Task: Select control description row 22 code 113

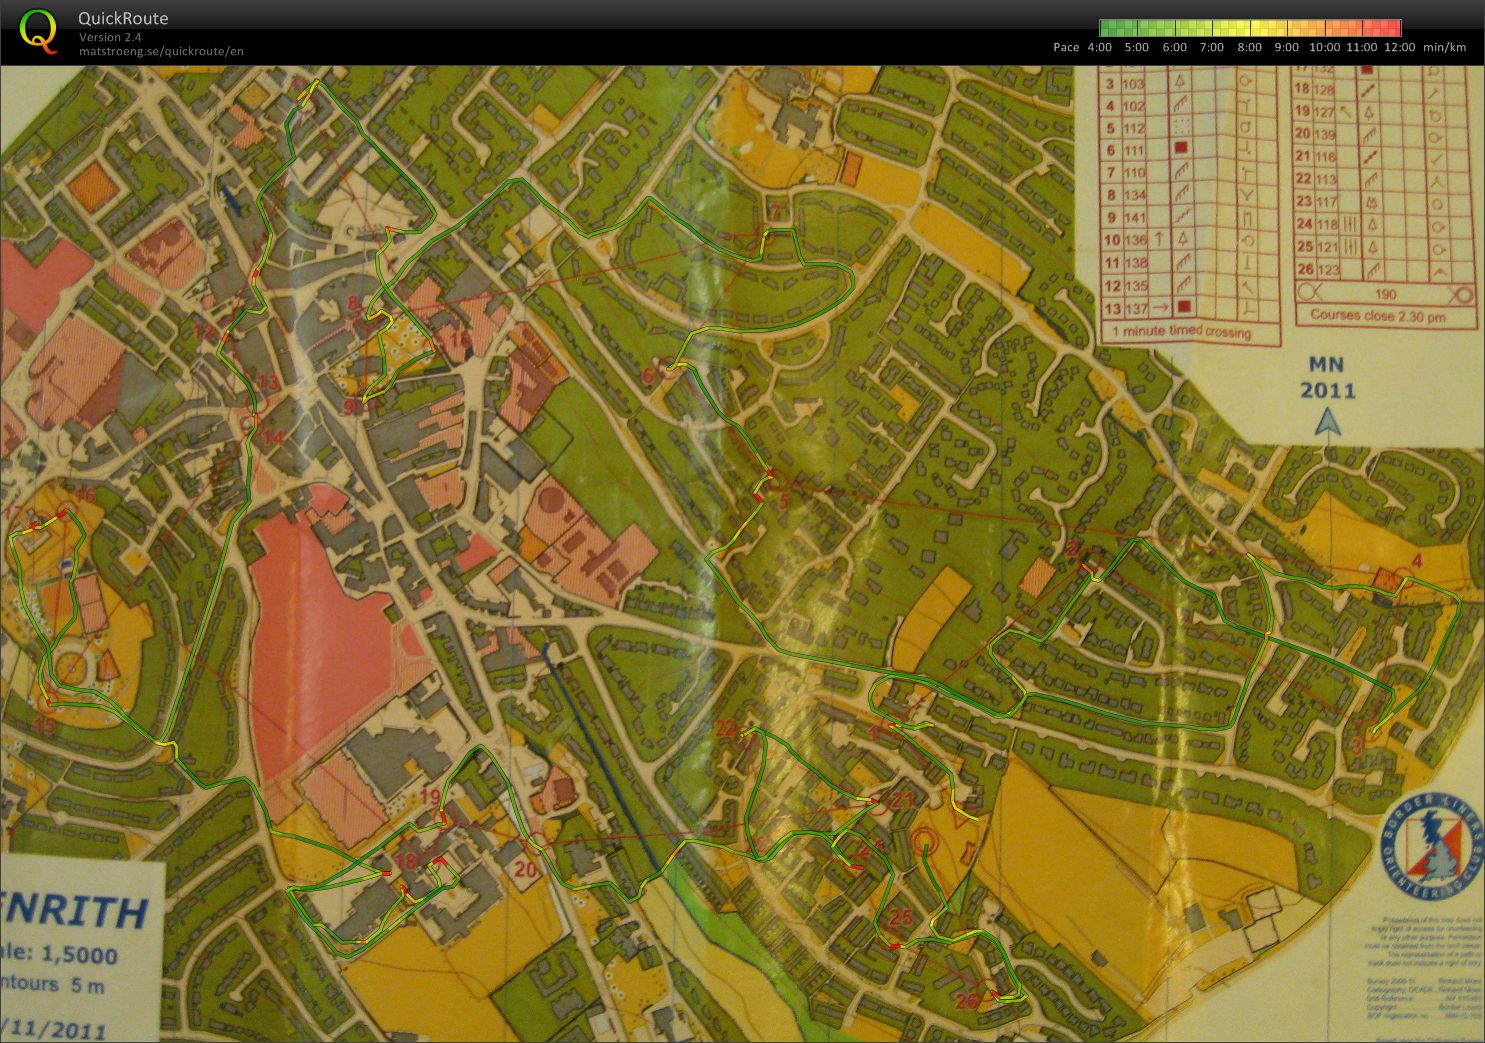Action: pyautogui.click(x=1381, y=179)
